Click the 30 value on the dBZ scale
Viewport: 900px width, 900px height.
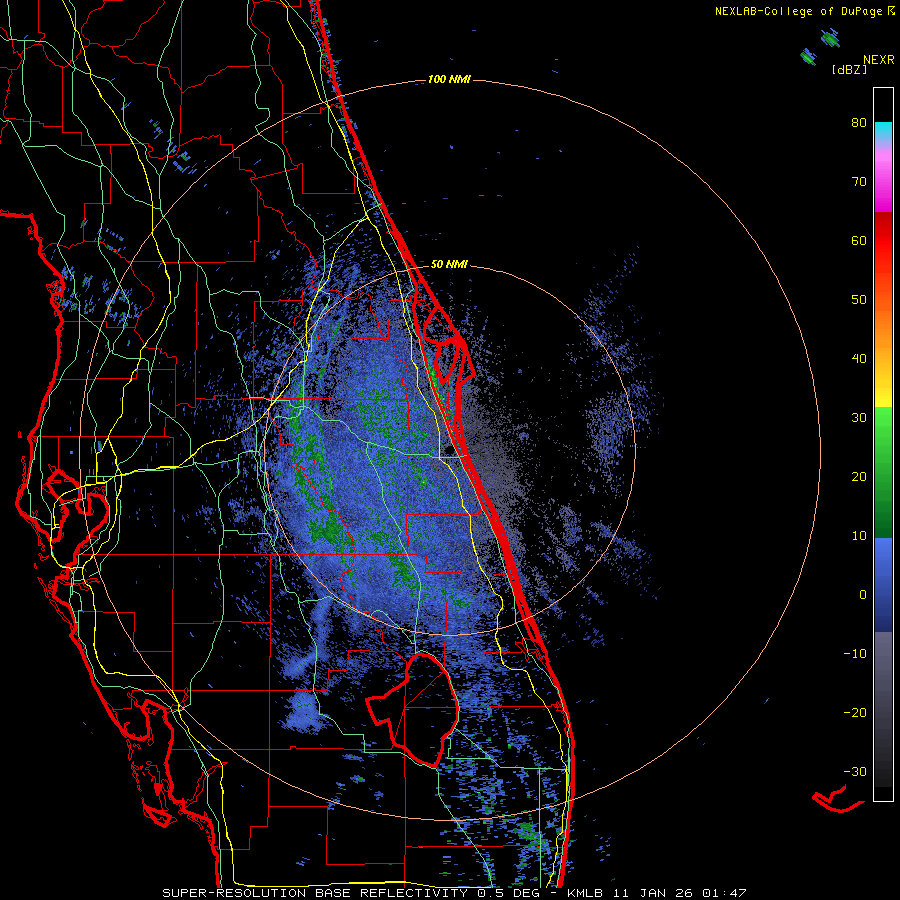[859, 418]
